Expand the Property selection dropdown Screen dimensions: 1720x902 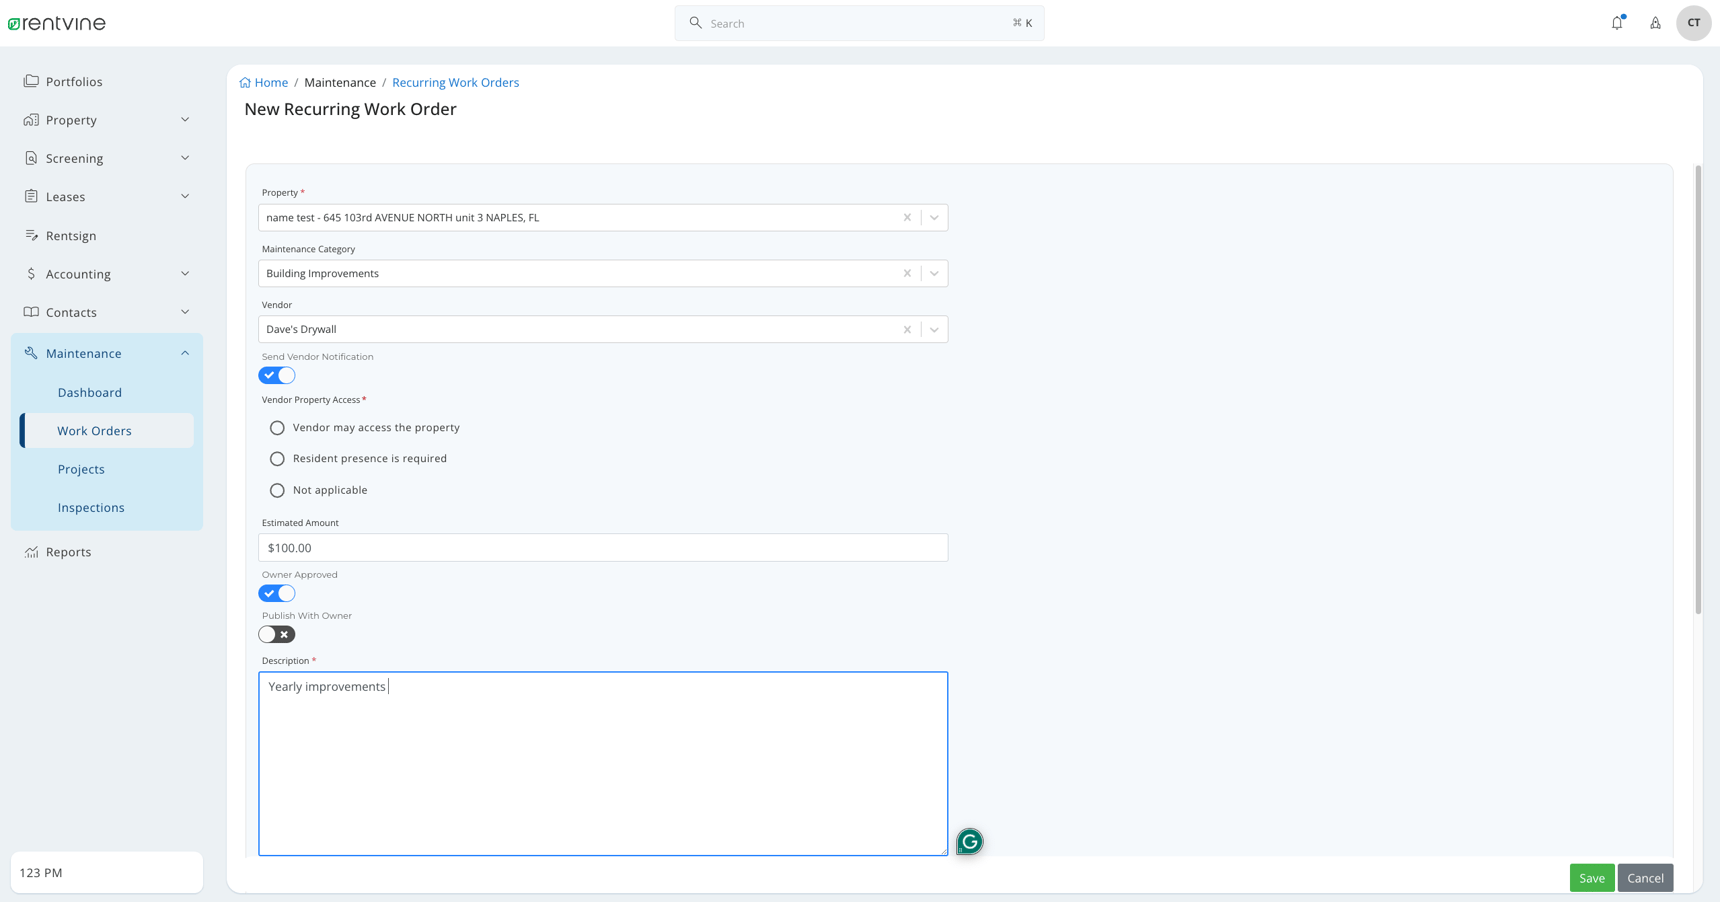(934, 217)
